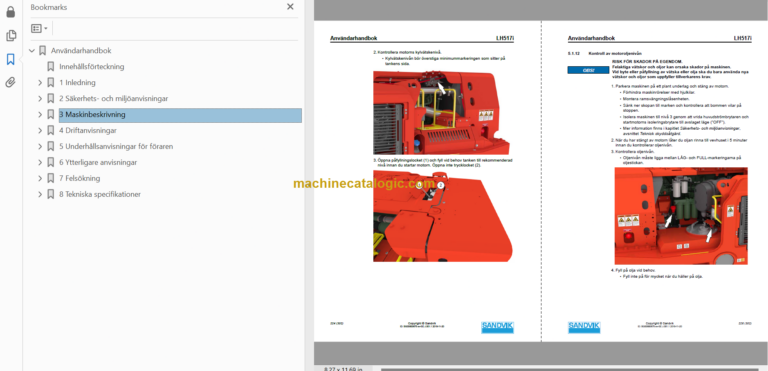This screenshot has height=371, width=768.
Task: Click bookmark icon beside 4 Driftanvisningar
Action: (50, 130)
